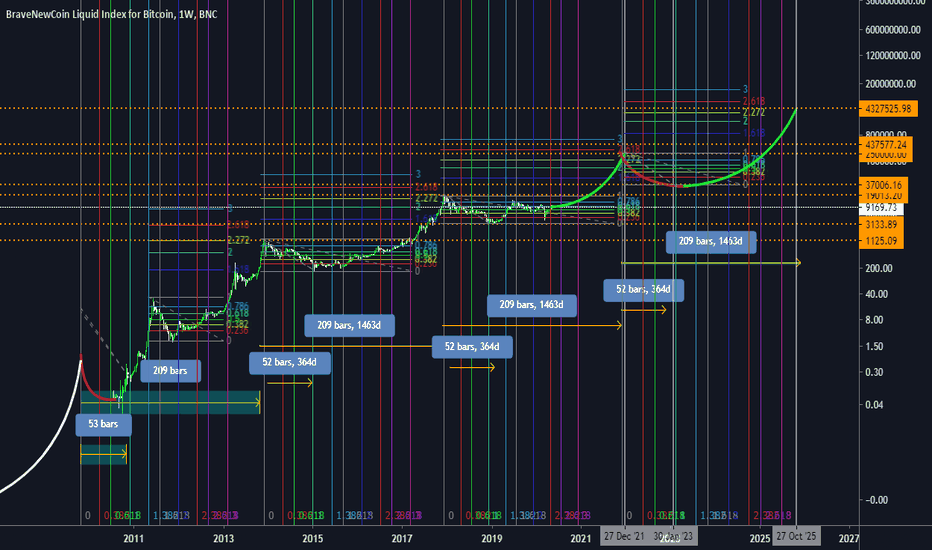Click the 2019 label on time axis

(492, 539)
